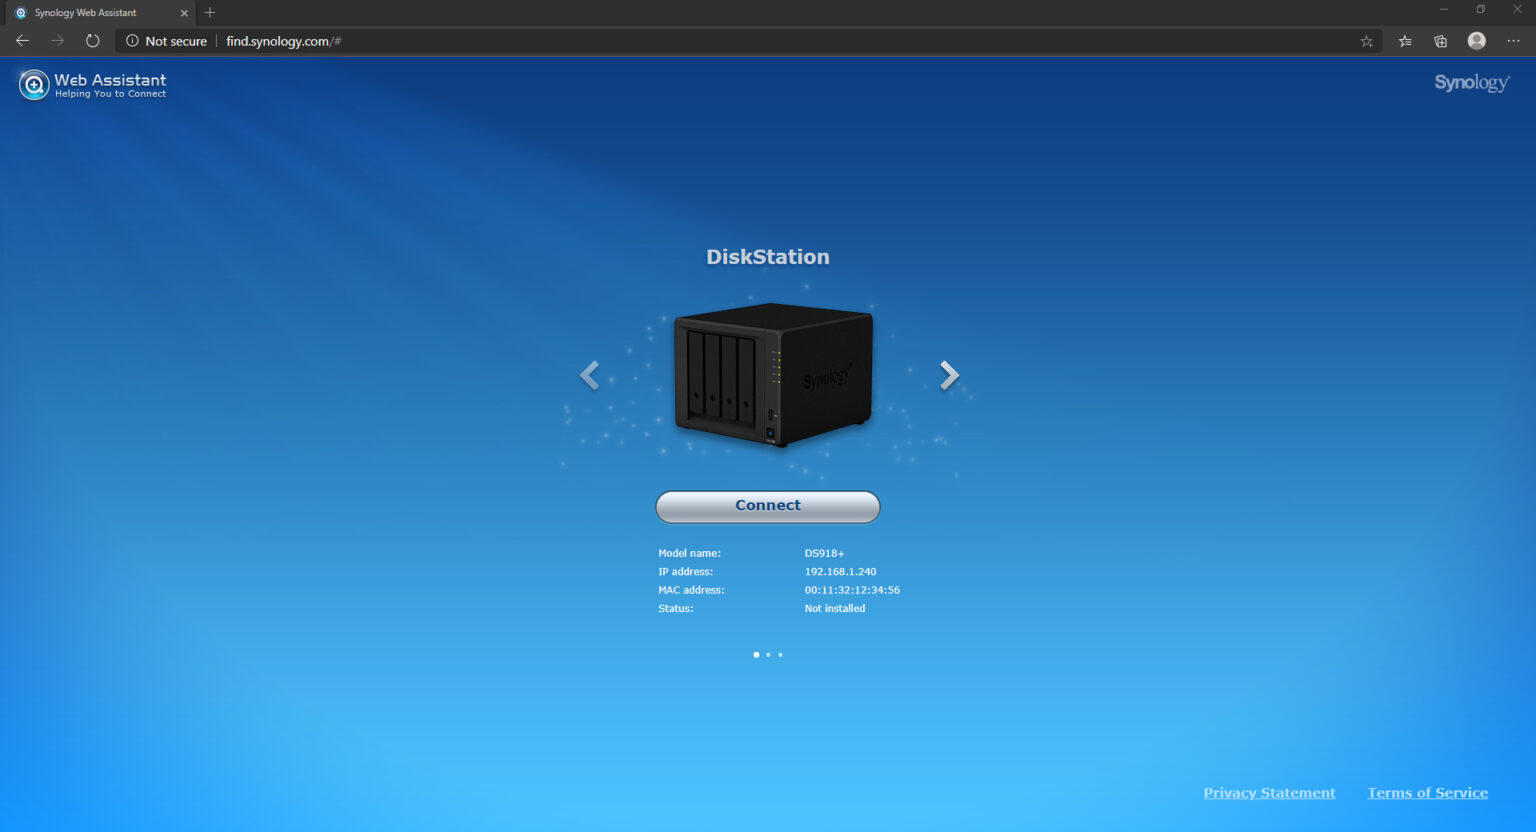Select the third carousel dot

pyautogui.click(x=780, y=654)
